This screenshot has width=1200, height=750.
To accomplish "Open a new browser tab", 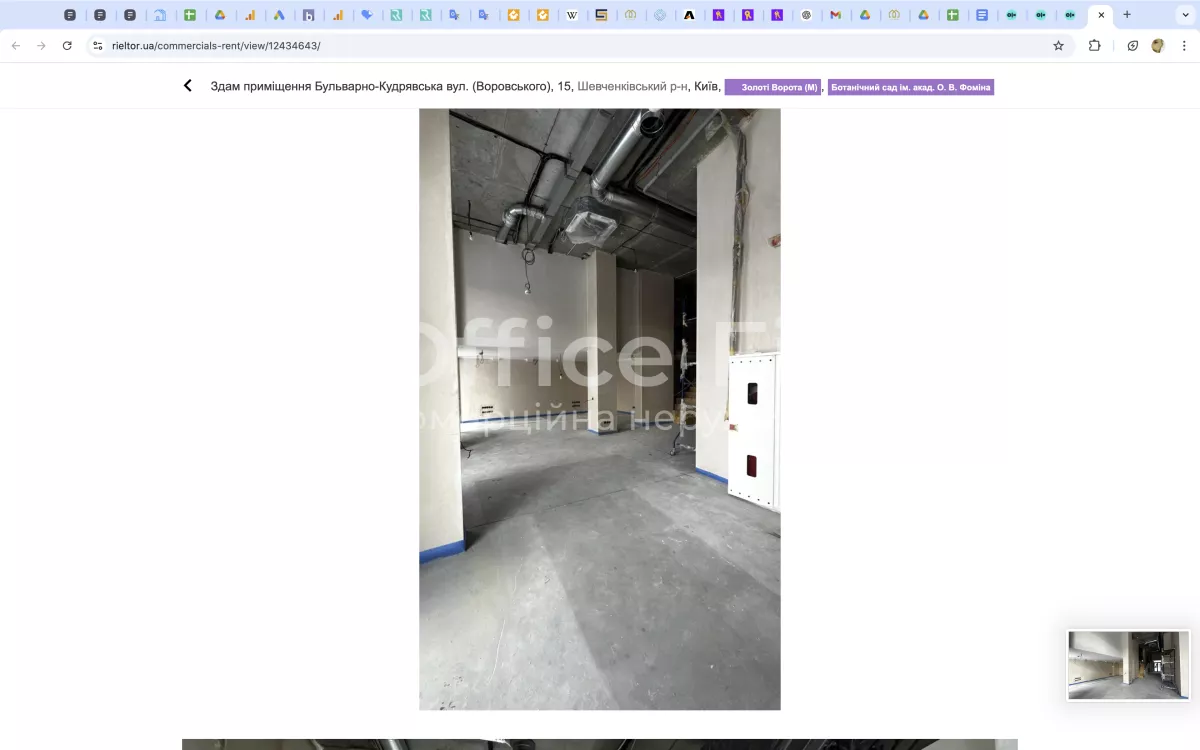I will point(1127,15).
